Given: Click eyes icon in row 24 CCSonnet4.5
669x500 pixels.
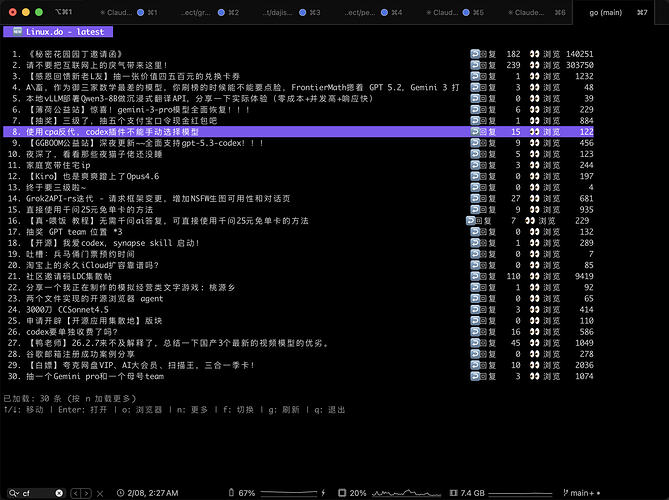Looking at the screenshot, I should click(x=534, y=309).
